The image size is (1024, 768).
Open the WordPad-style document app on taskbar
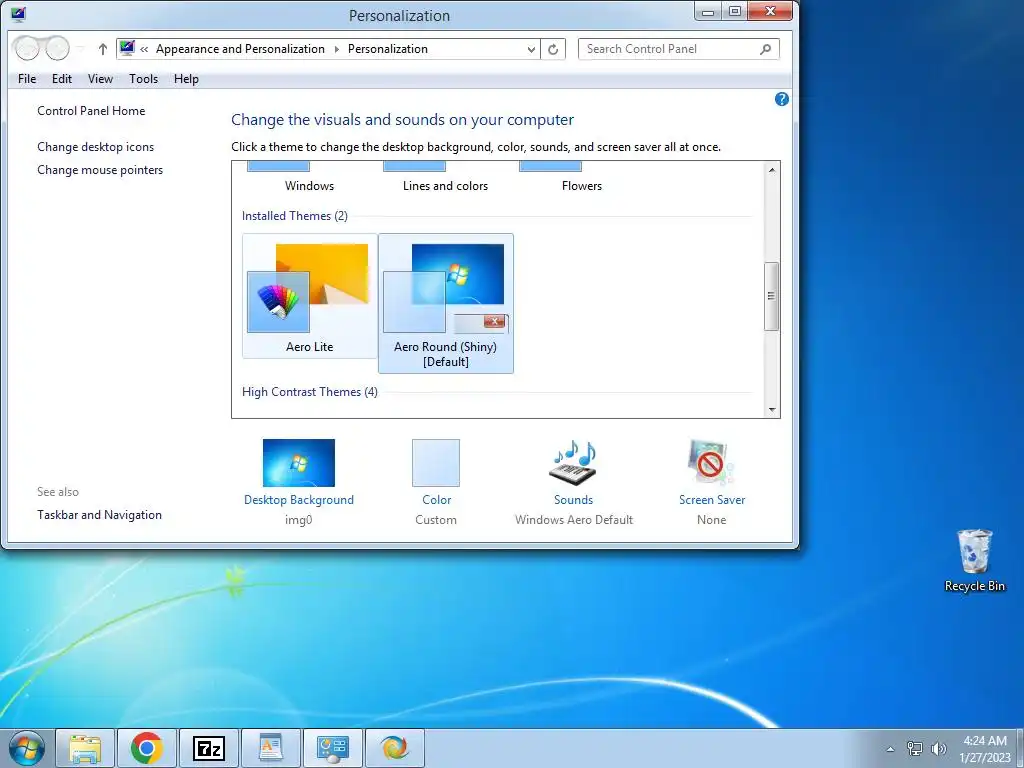(x=270, y=748)
